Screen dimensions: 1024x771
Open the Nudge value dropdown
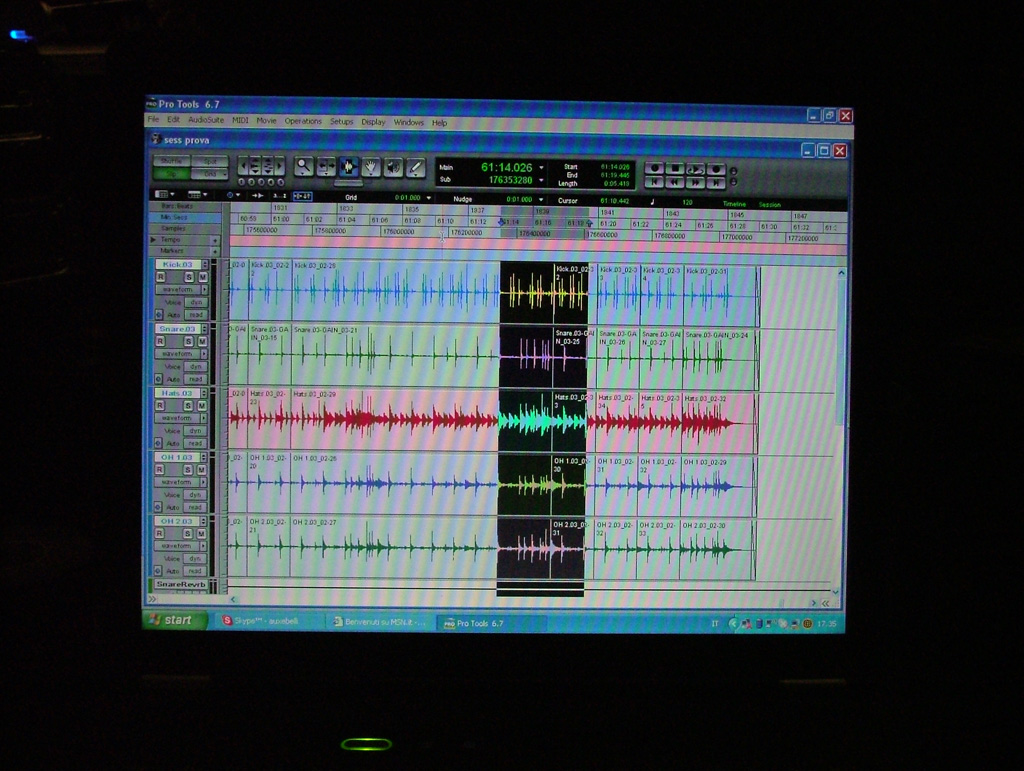point(541,198)
